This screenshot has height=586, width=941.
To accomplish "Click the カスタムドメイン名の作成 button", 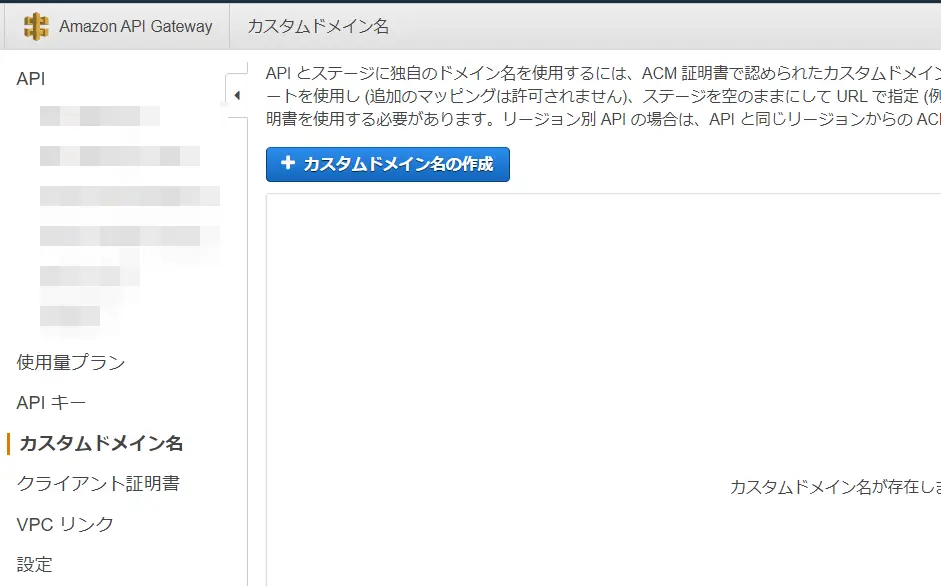I will (x=388, y=164).
